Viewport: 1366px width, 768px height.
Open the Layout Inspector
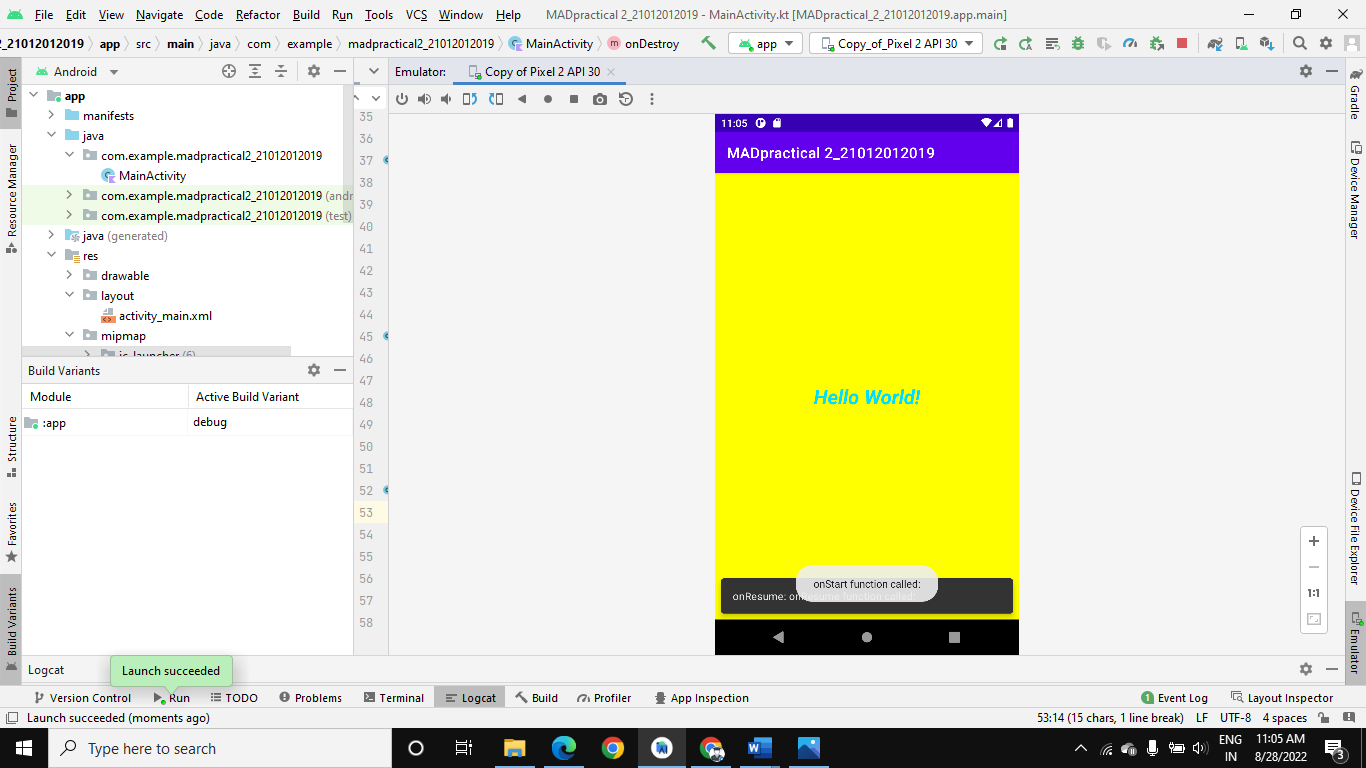[1281, 698]
